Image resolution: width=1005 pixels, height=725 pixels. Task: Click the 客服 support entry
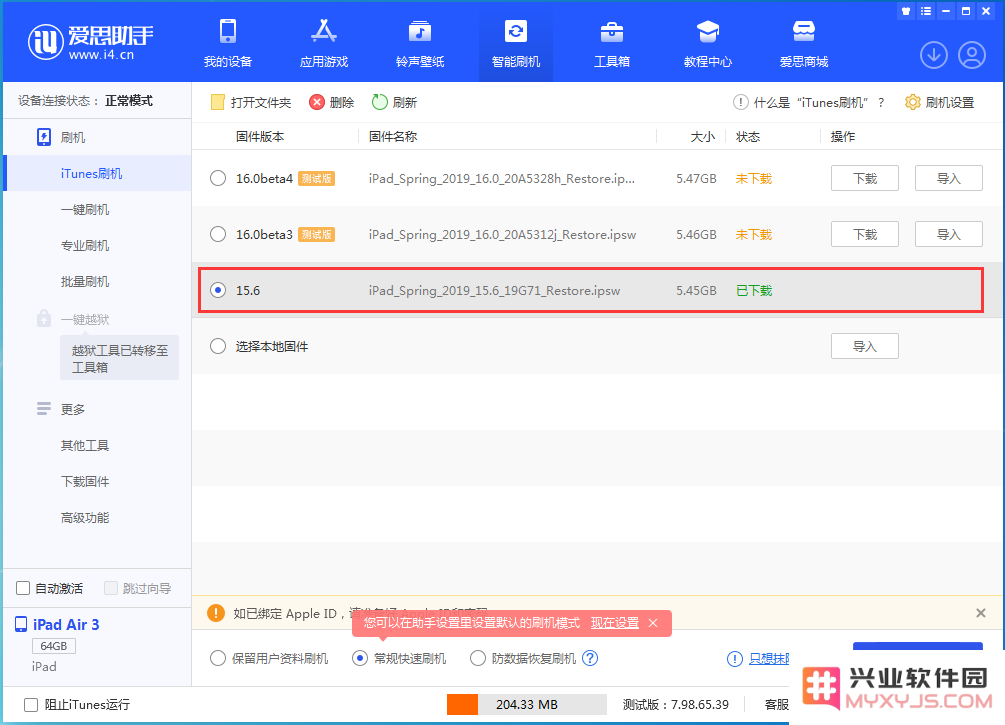click(x=776, y=704)
